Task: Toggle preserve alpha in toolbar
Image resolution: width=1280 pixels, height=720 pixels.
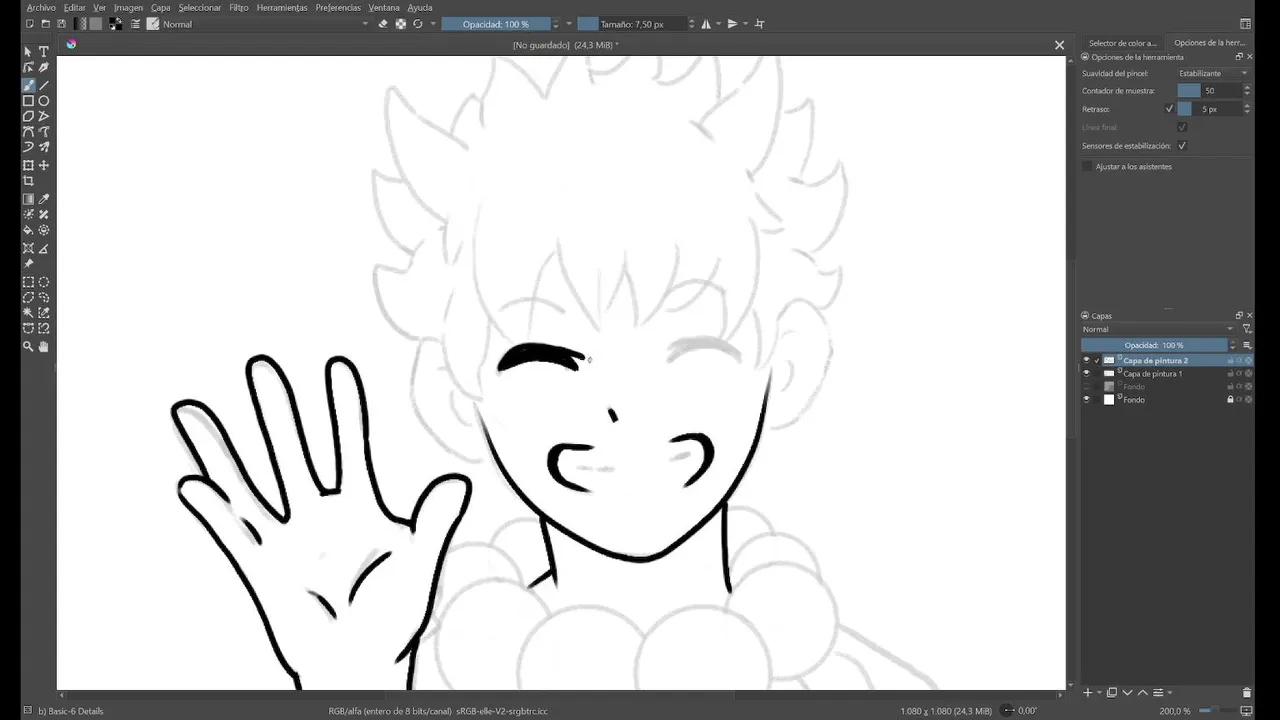Action: tap(401, 24)
